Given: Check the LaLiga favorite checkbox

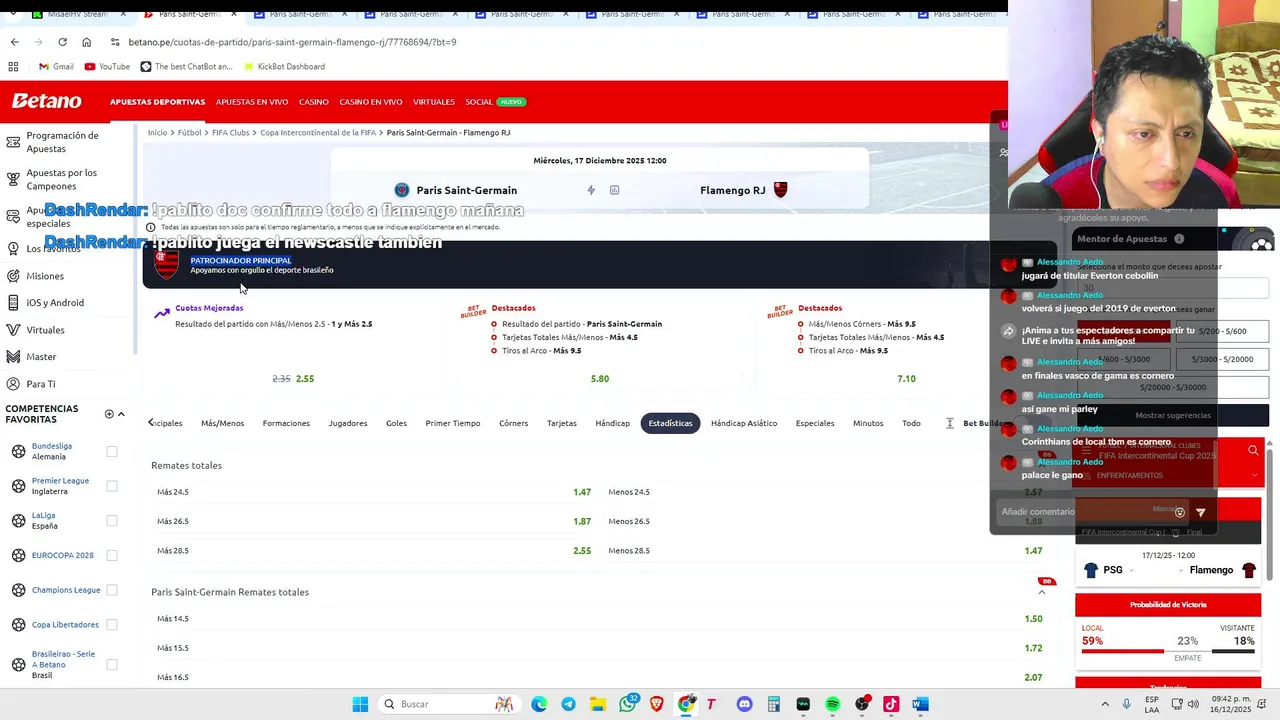Looking at the screenshot, I should 112,521.
